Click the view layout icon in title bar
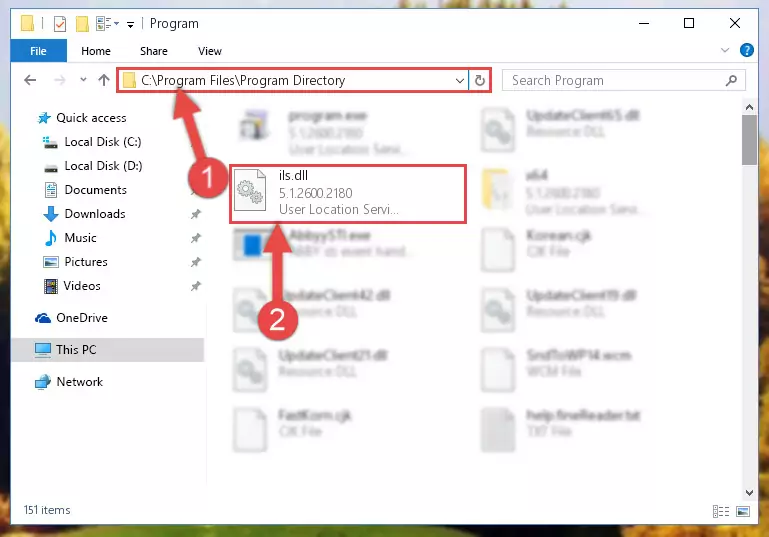 click(x=107, y=24)
